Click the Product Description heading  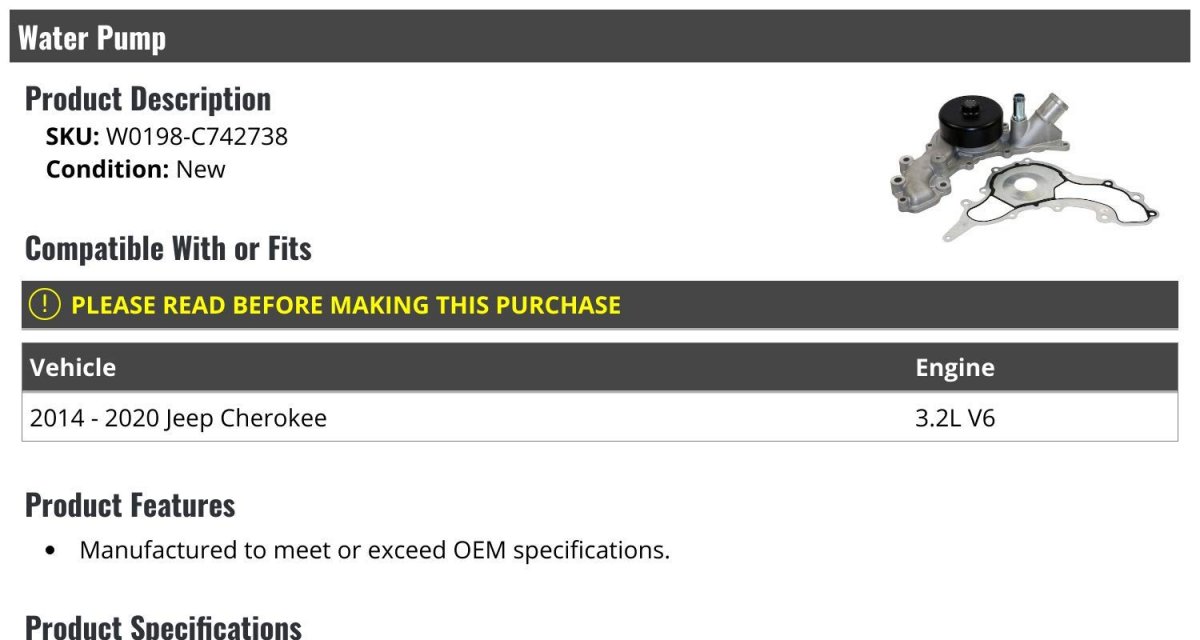pos(148,99)
